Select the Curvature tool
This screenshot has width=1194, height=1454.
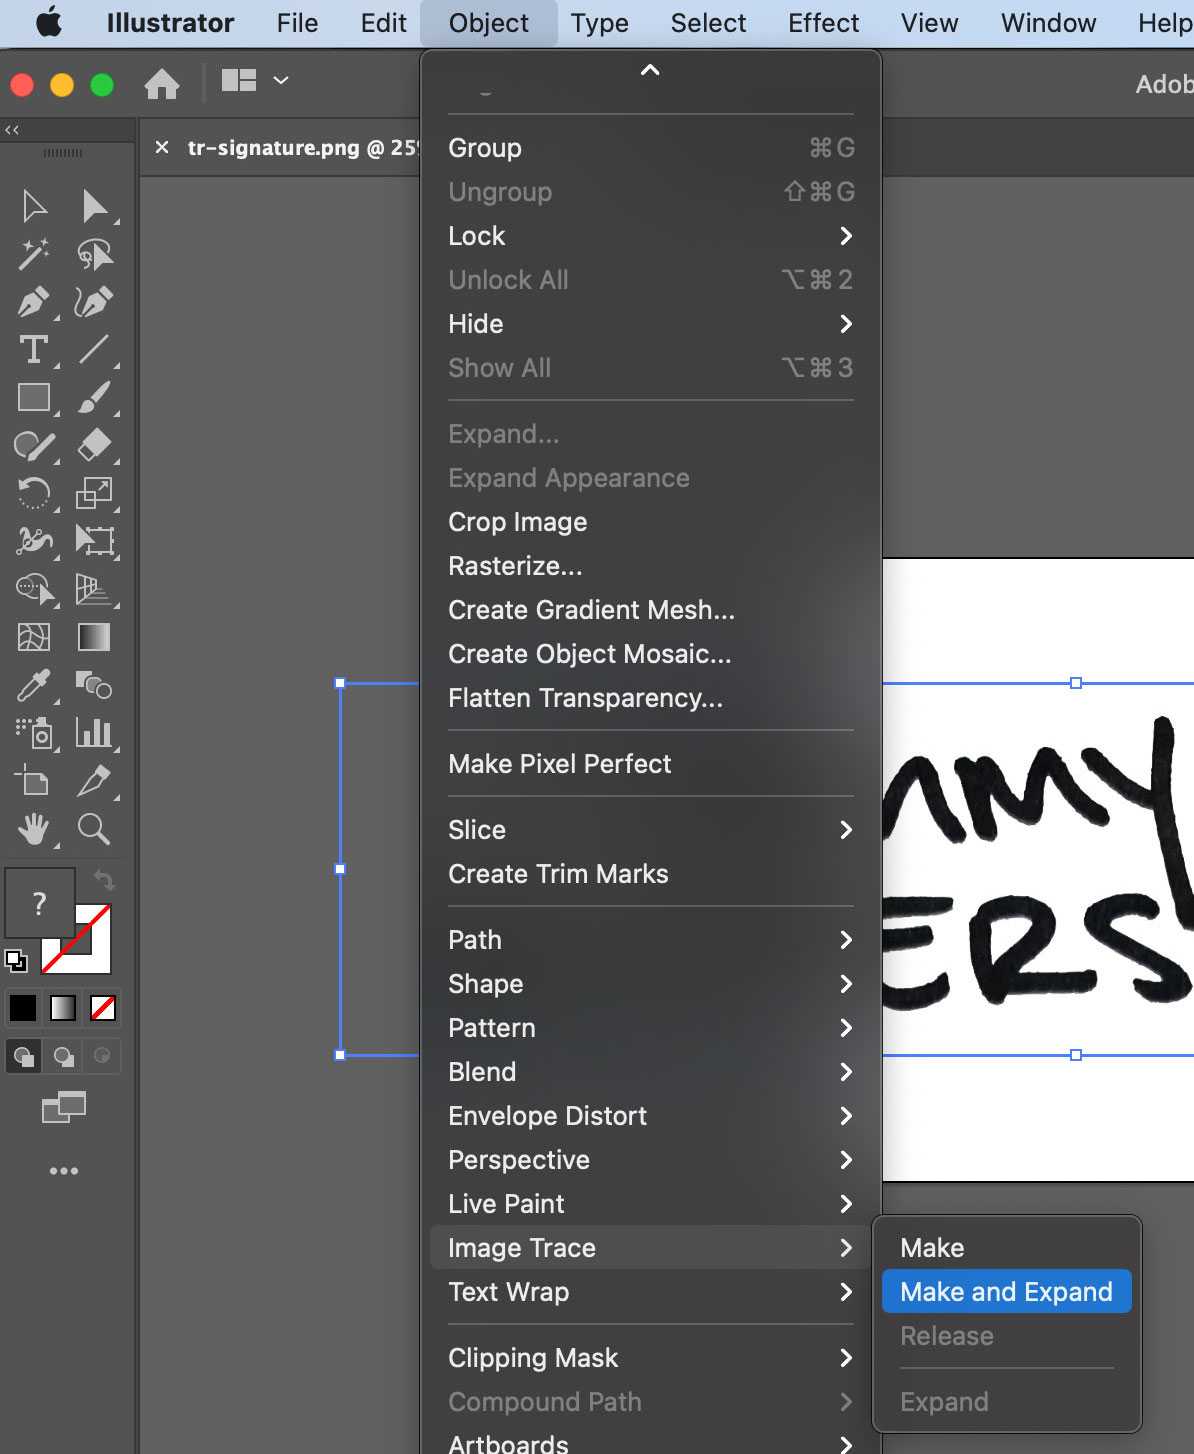pos(95,302)
